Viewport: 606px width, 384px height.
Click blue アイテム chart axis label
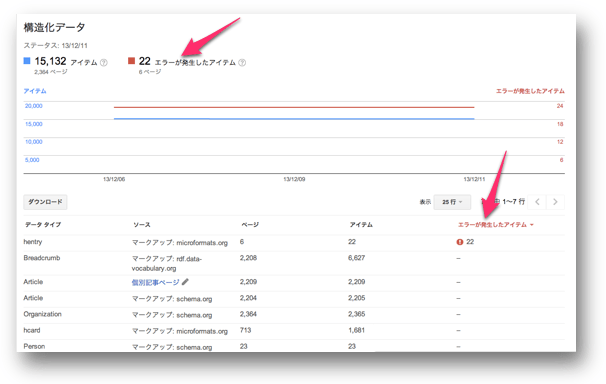(35, 91)
